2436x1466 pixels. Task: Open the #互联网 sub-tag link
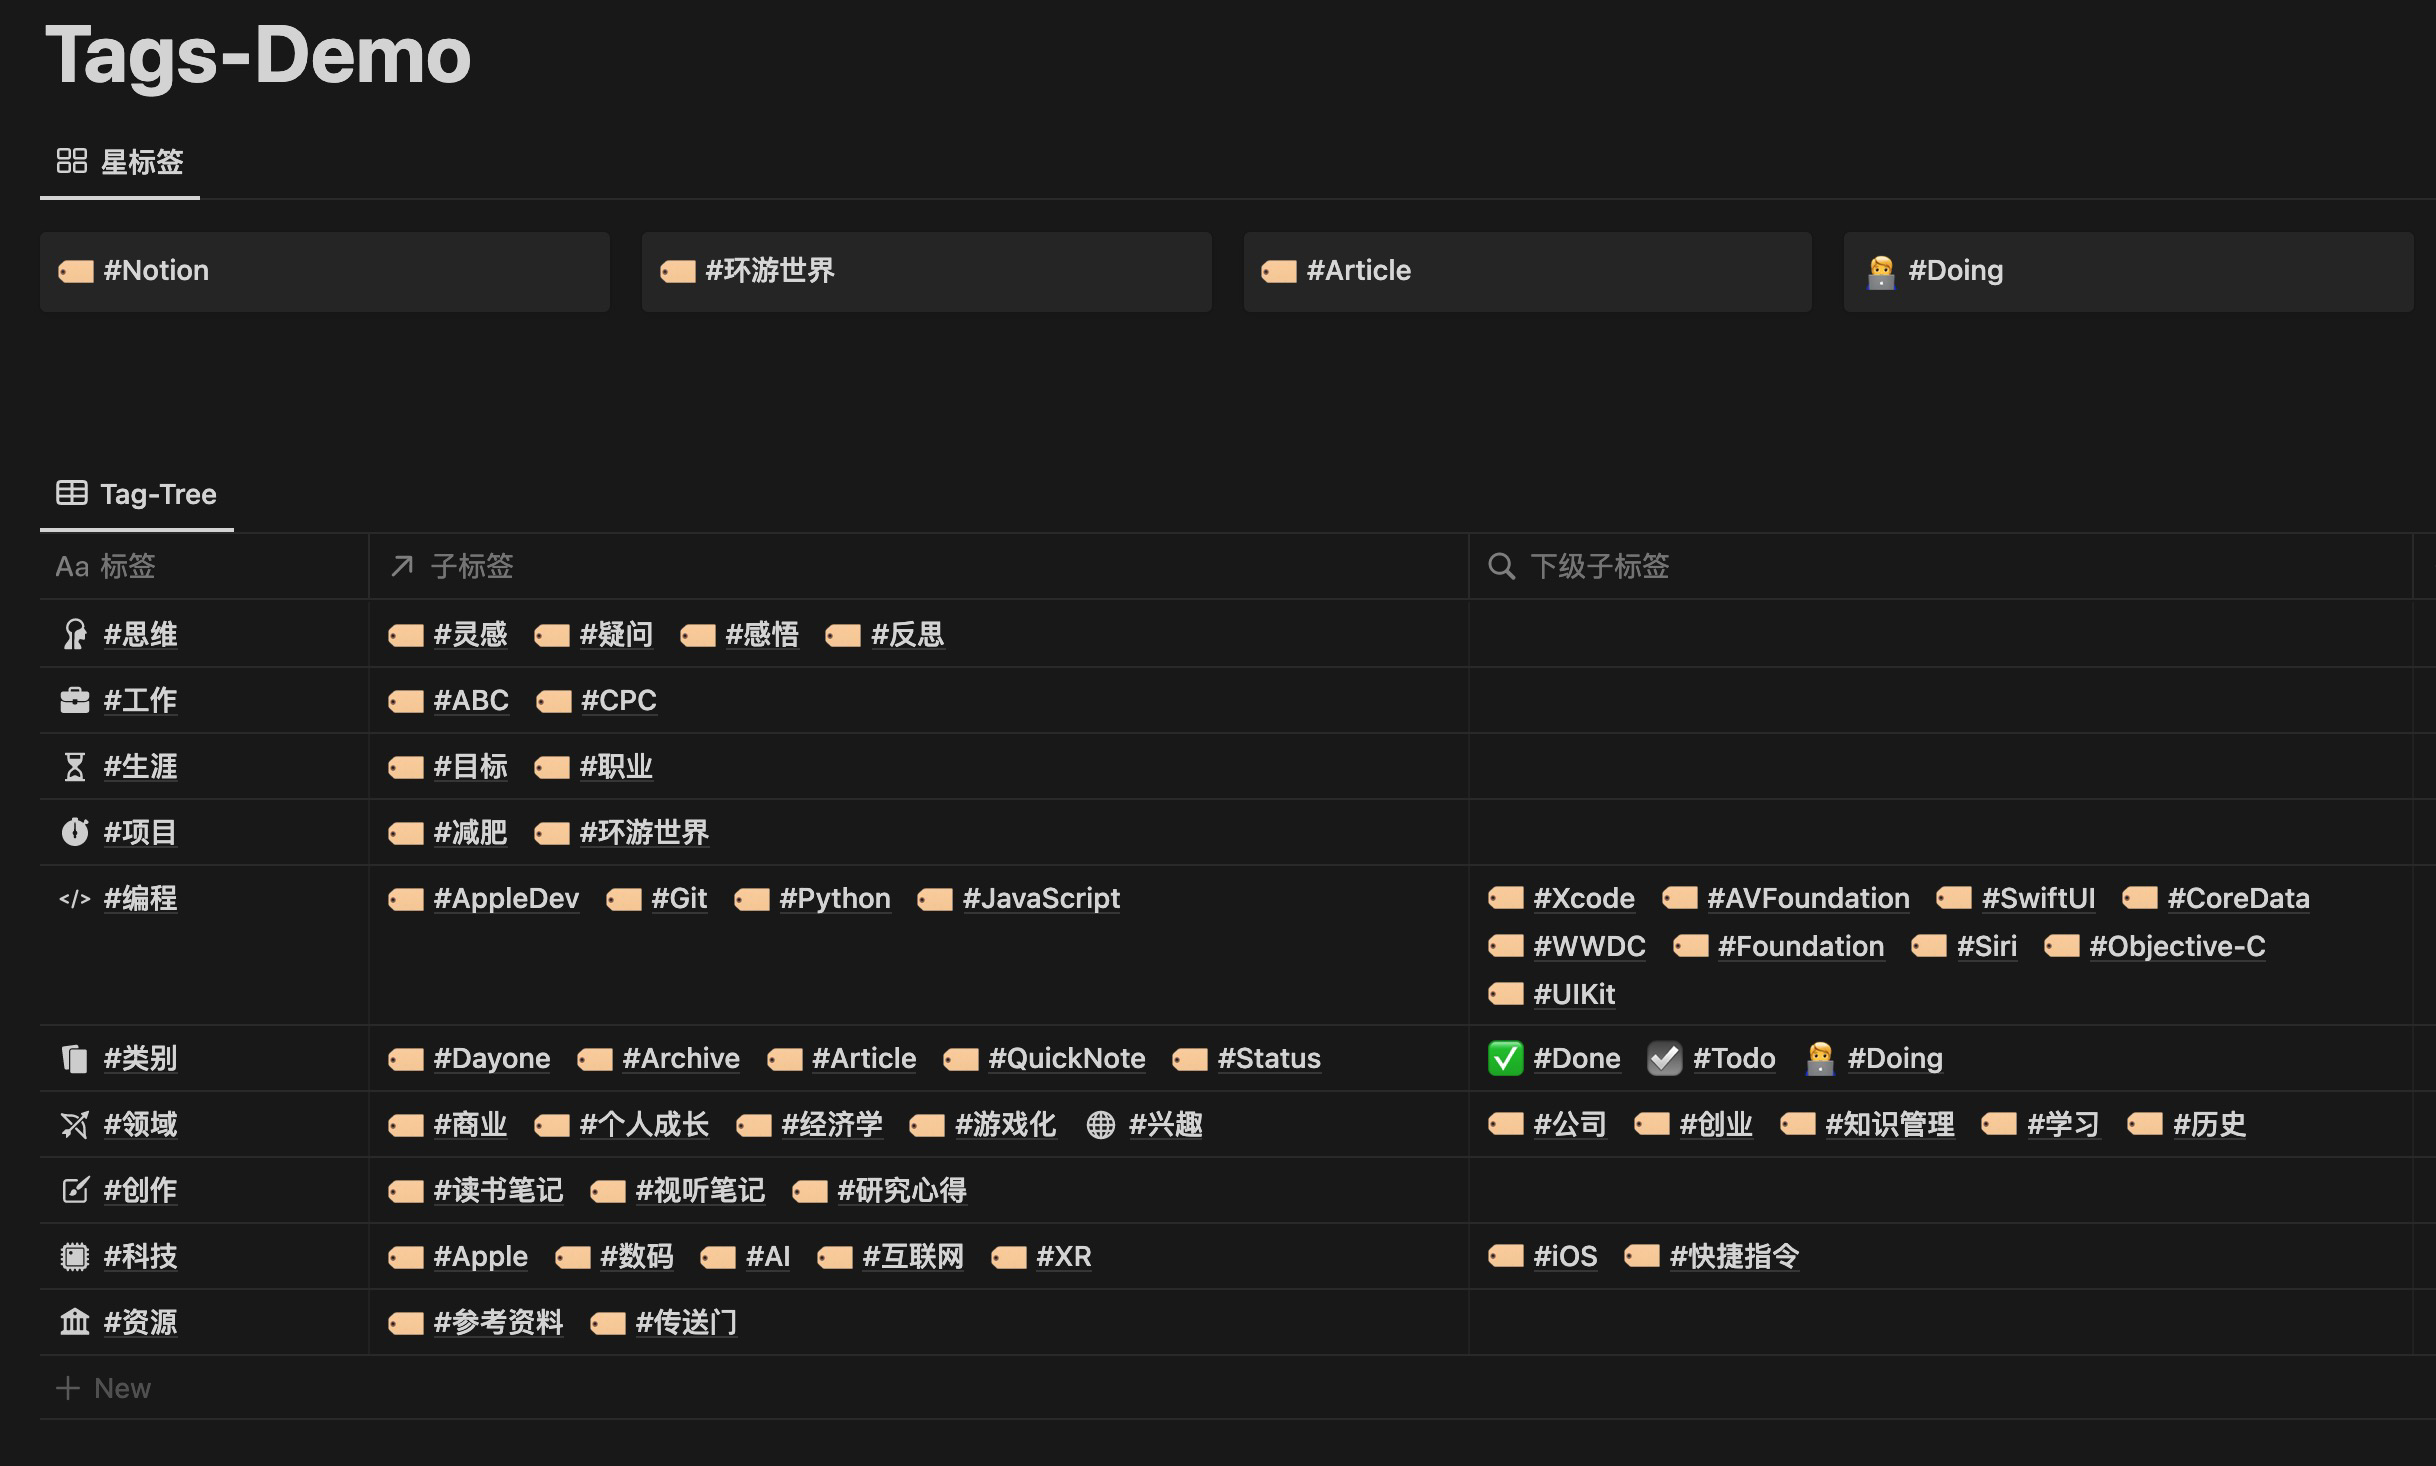click(913, 1256)
